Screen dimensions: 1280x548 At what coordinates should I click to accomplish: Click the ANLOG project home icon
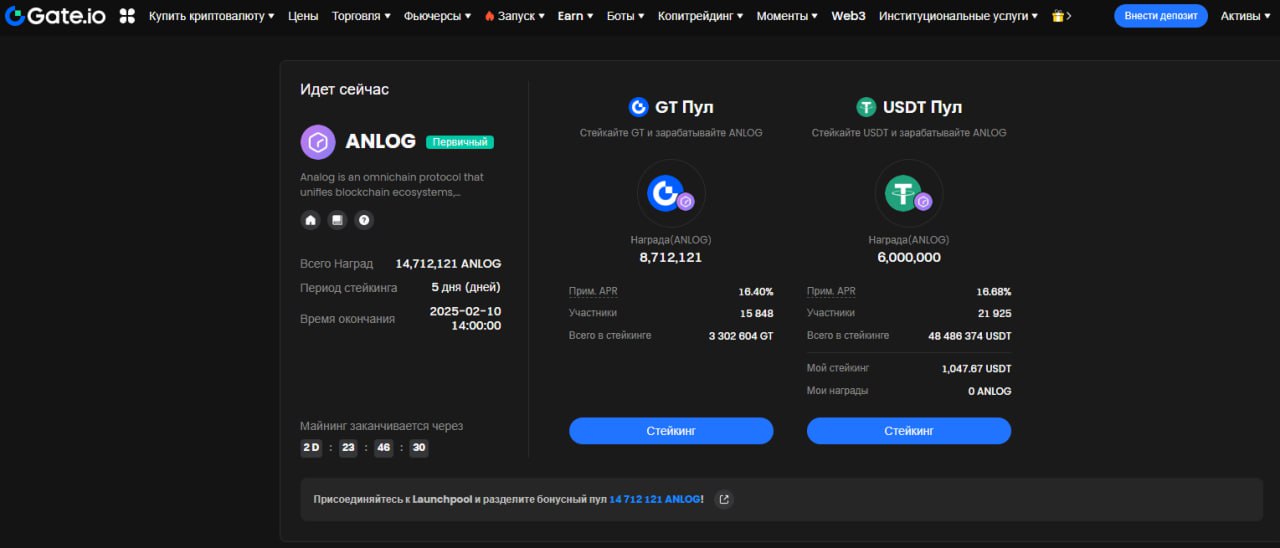[x=311, y=220]
